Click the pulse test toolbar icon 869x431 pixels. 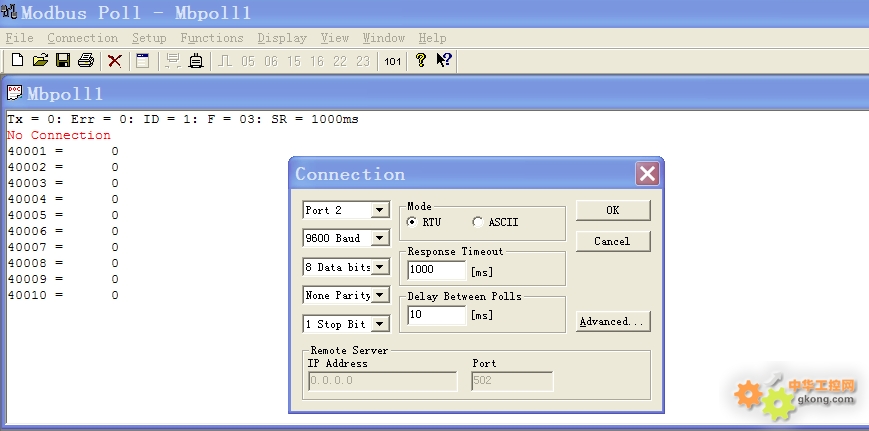(224, 60)
